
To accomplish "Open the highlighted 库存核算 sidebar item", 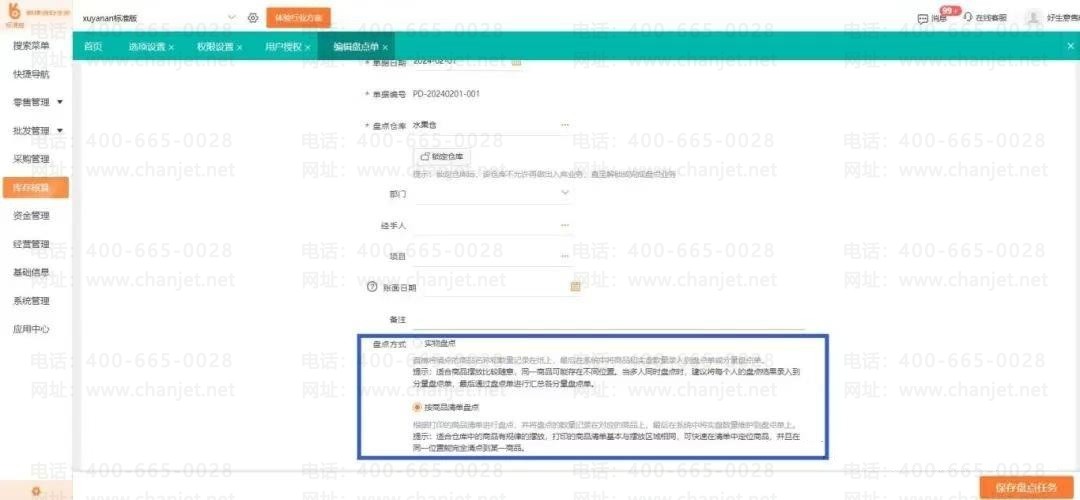I will pyautogui.click(x=35, y=187).
